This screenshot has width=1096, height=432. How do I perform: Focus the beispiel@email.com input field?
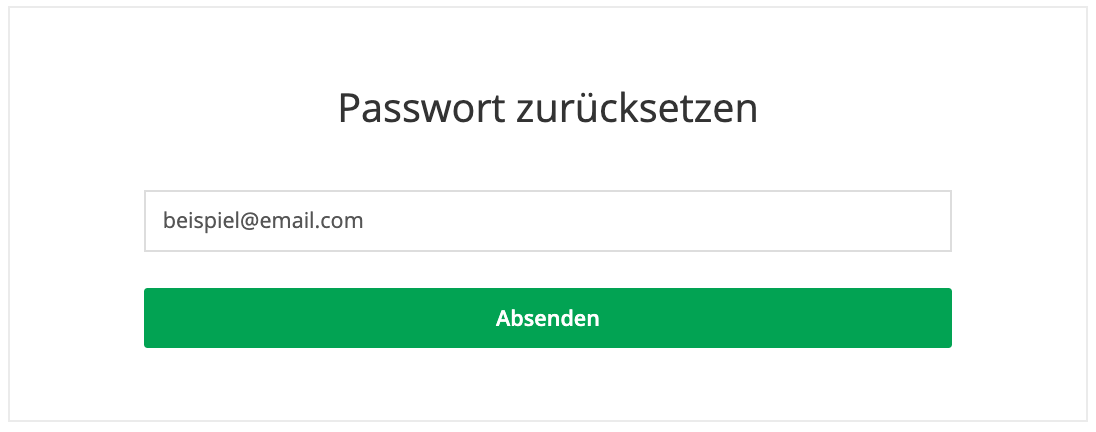(547, 221)
